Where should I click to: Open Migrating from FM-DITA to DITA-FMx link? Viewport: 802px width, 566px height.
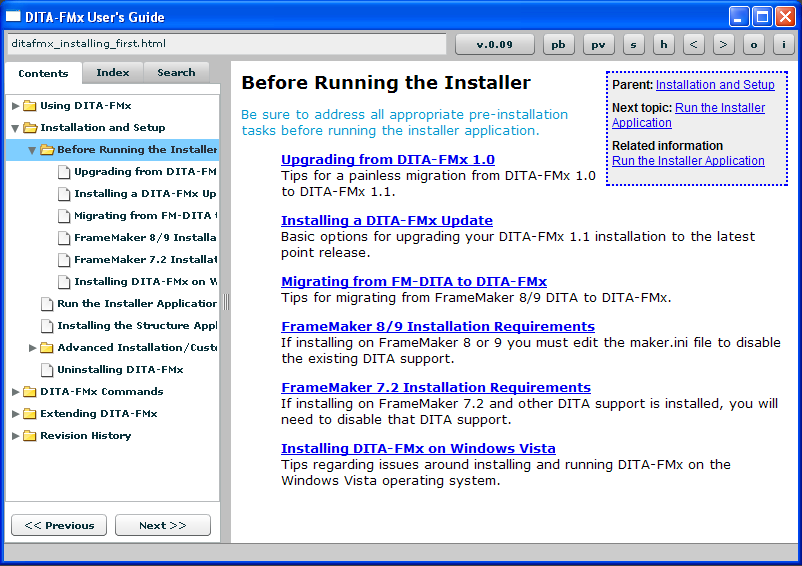pyautogui.click(x=414, y=282)
